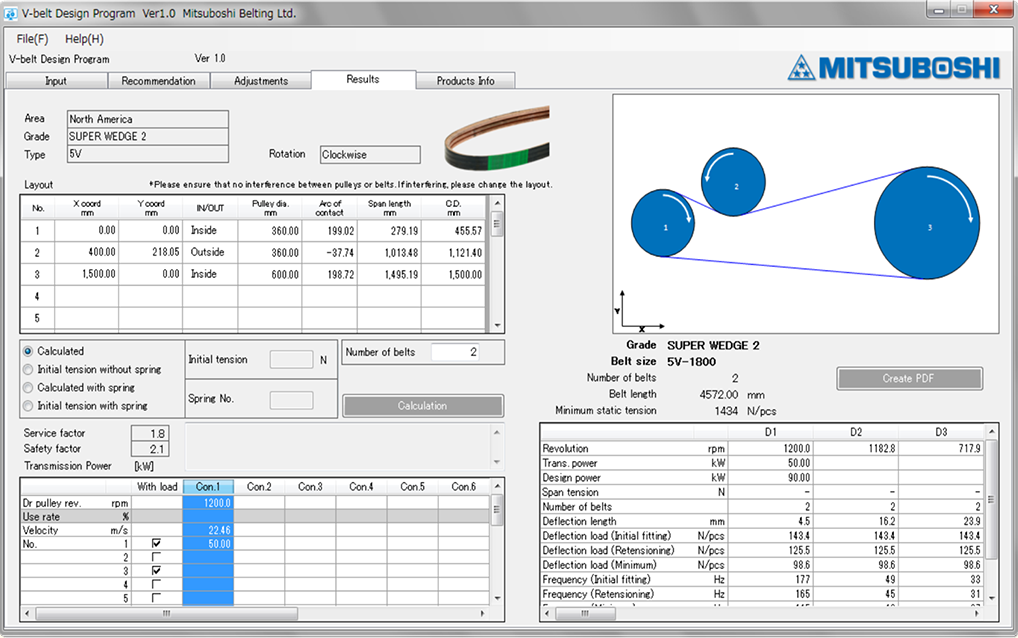Click pulley 2 Y coord cell 218.05
This screenshot has width=1018, height=638.
(x=151, y=252)
